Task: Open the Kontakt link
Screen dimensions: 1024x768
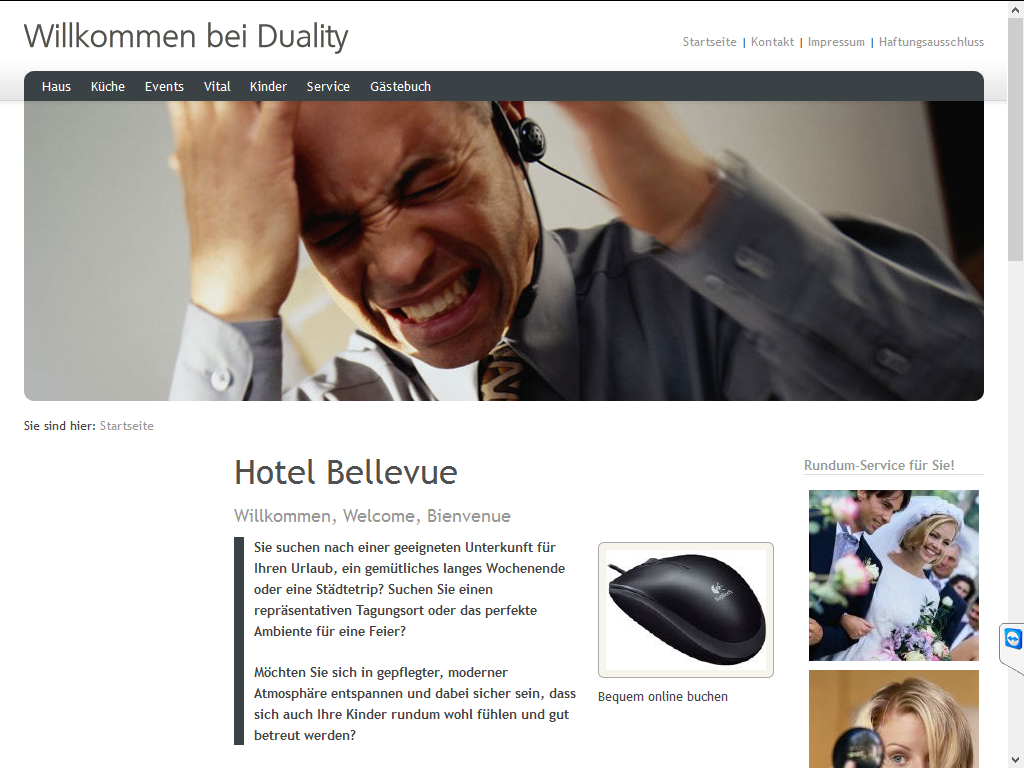Action: [772, 42]
